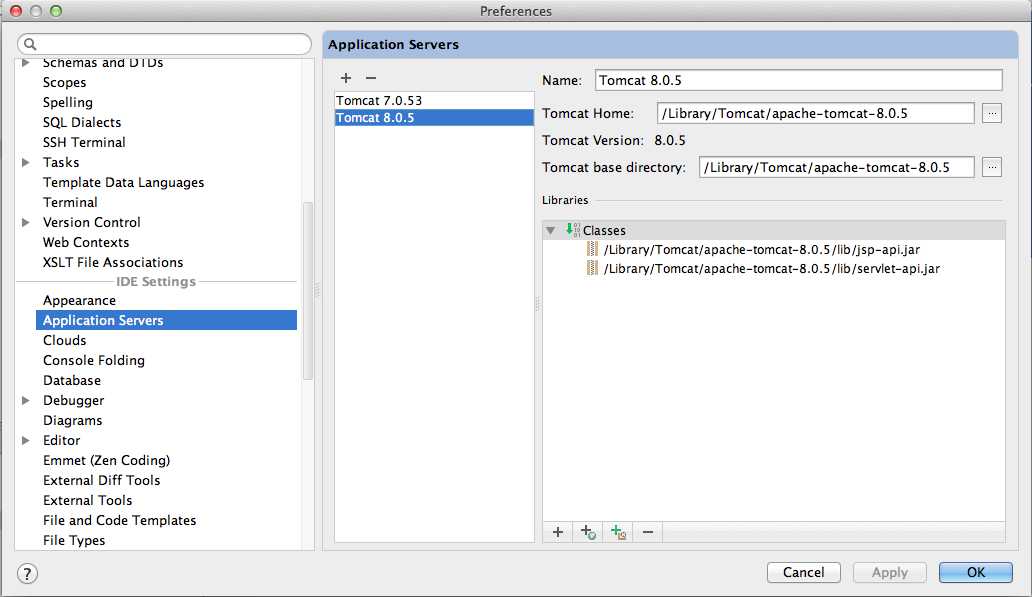The image size is (1032, 597).
Task: Open SQL Dialects settings
Action: tap(82, 122)
